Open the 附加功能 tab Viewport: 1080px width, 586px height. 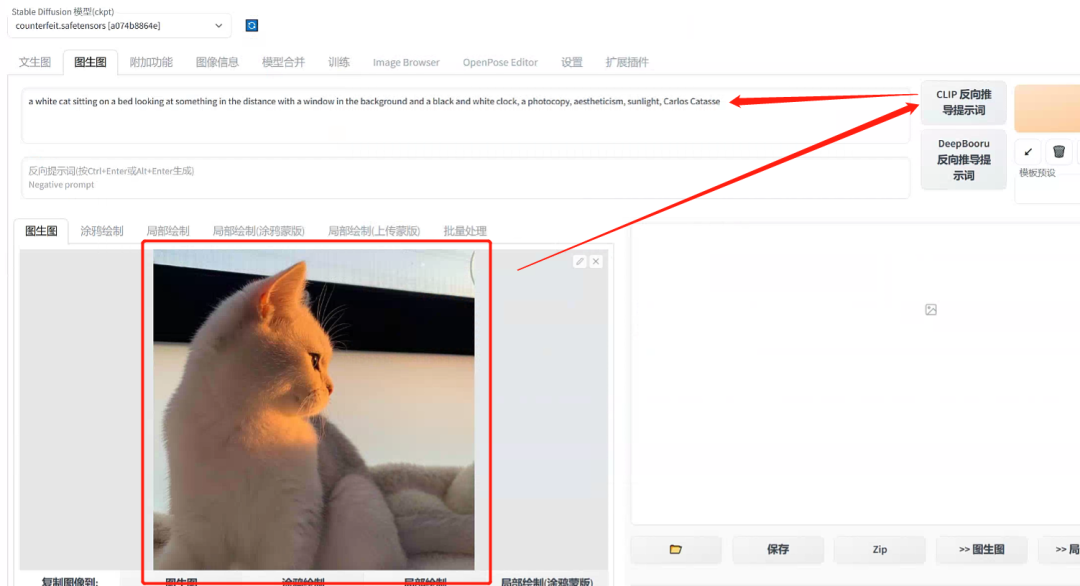[151, 62]
